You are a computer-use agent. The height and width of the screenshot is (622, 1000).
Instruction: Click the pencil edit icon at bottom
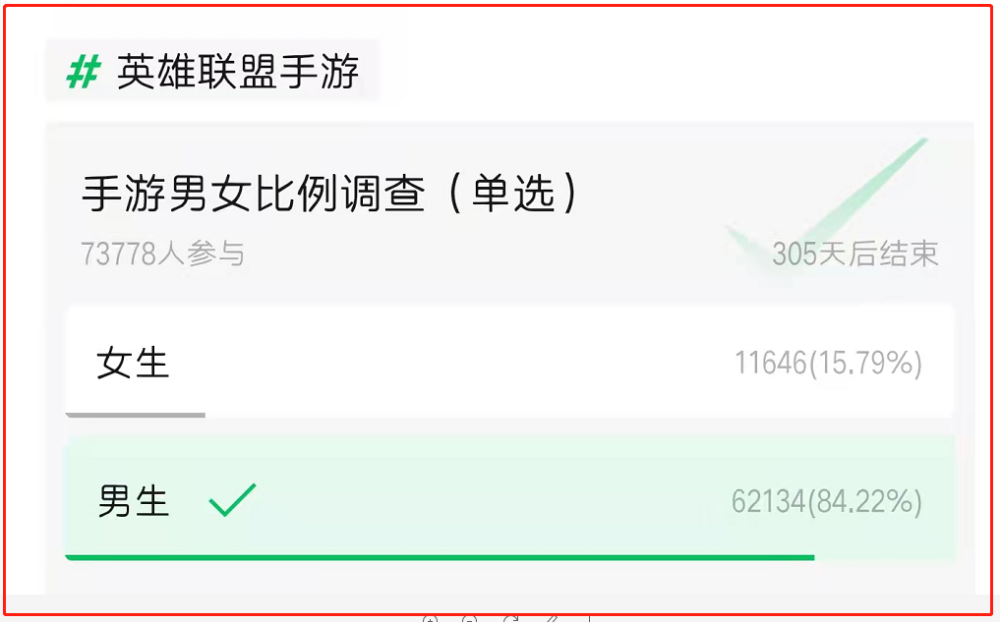pyautogui.click(x=552, y=618)
